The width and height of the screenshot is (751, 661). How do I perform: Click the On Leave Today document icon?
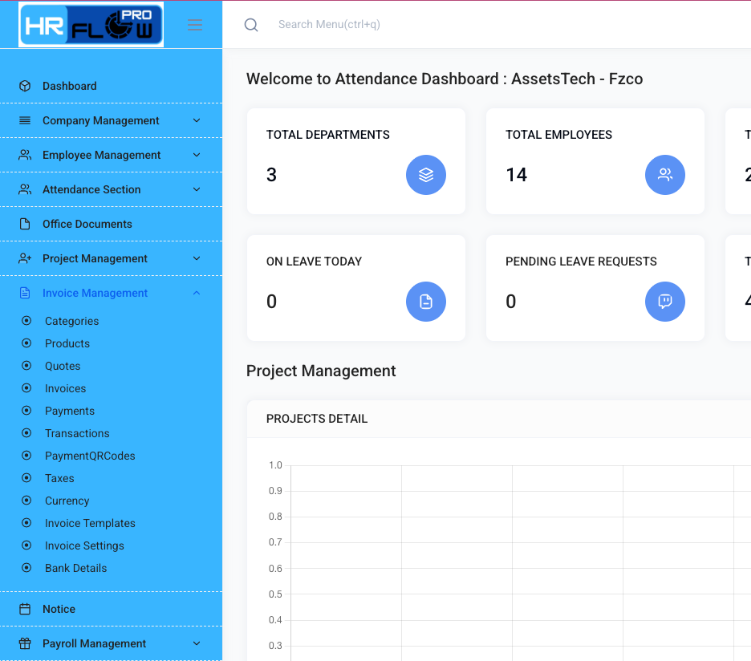(x=425, y=302)
